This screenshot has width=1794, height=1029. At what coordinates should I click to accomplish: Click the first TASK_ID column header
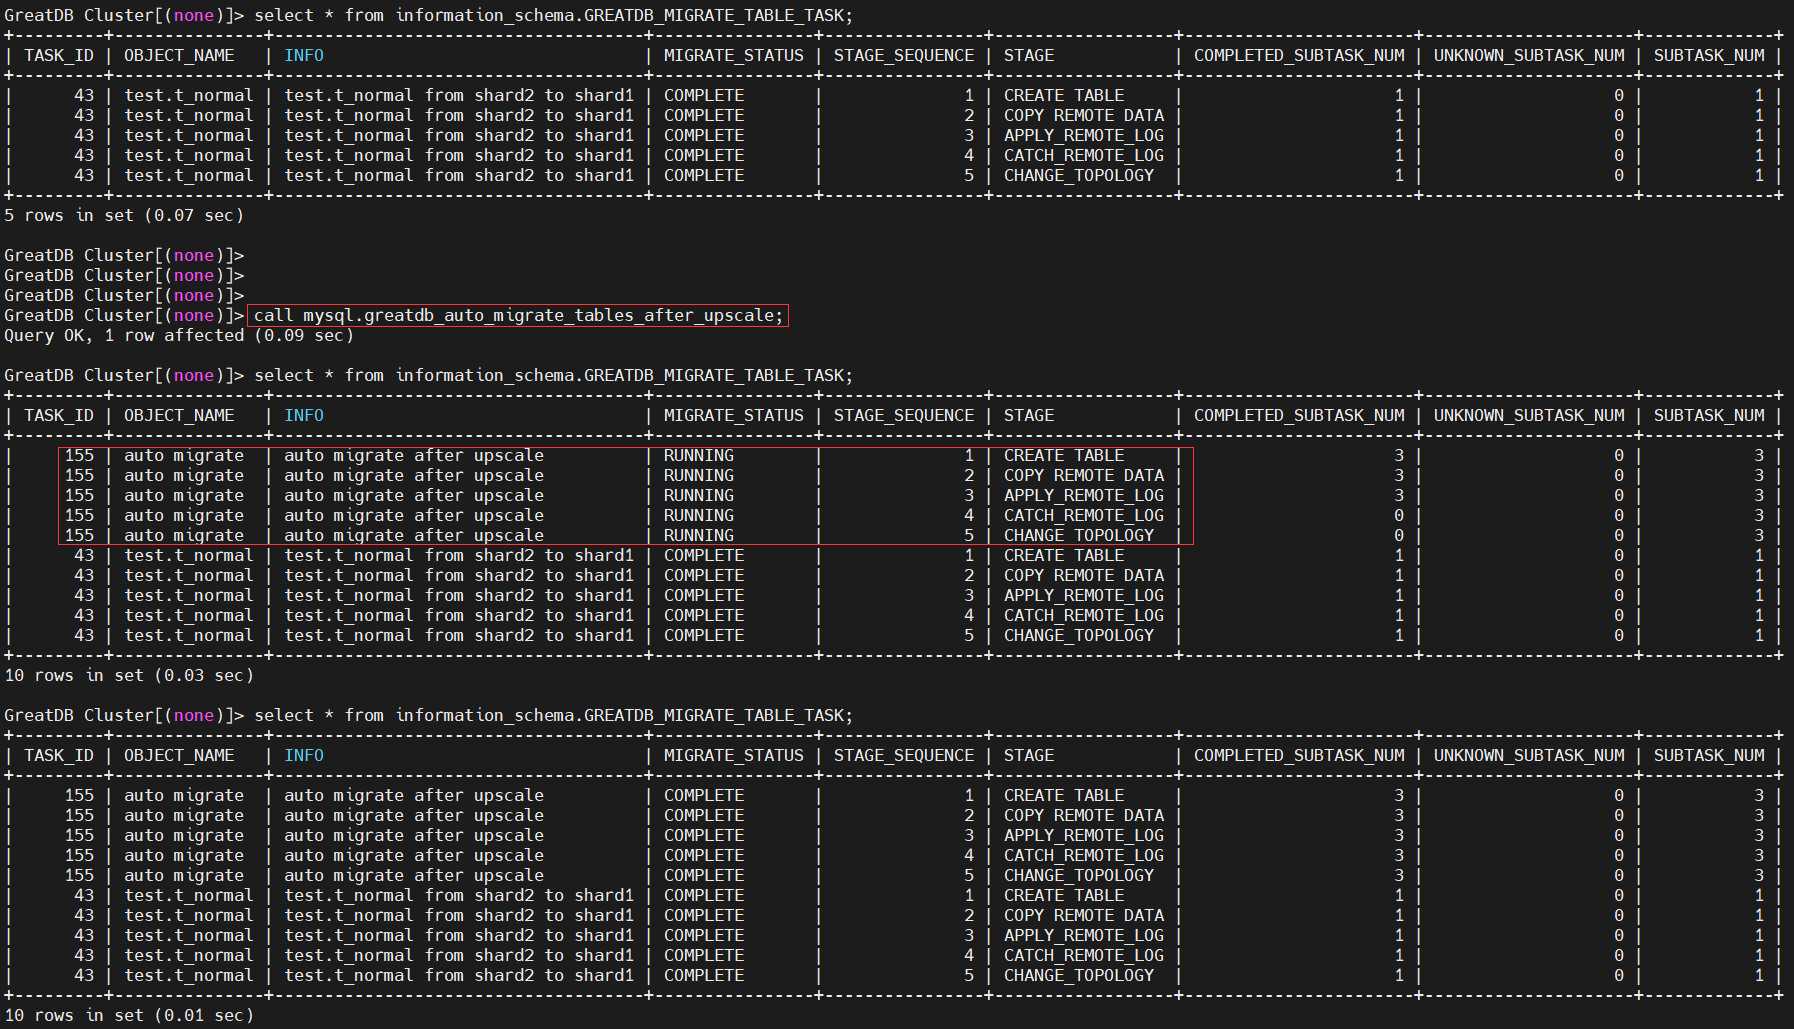coord(59,56)
